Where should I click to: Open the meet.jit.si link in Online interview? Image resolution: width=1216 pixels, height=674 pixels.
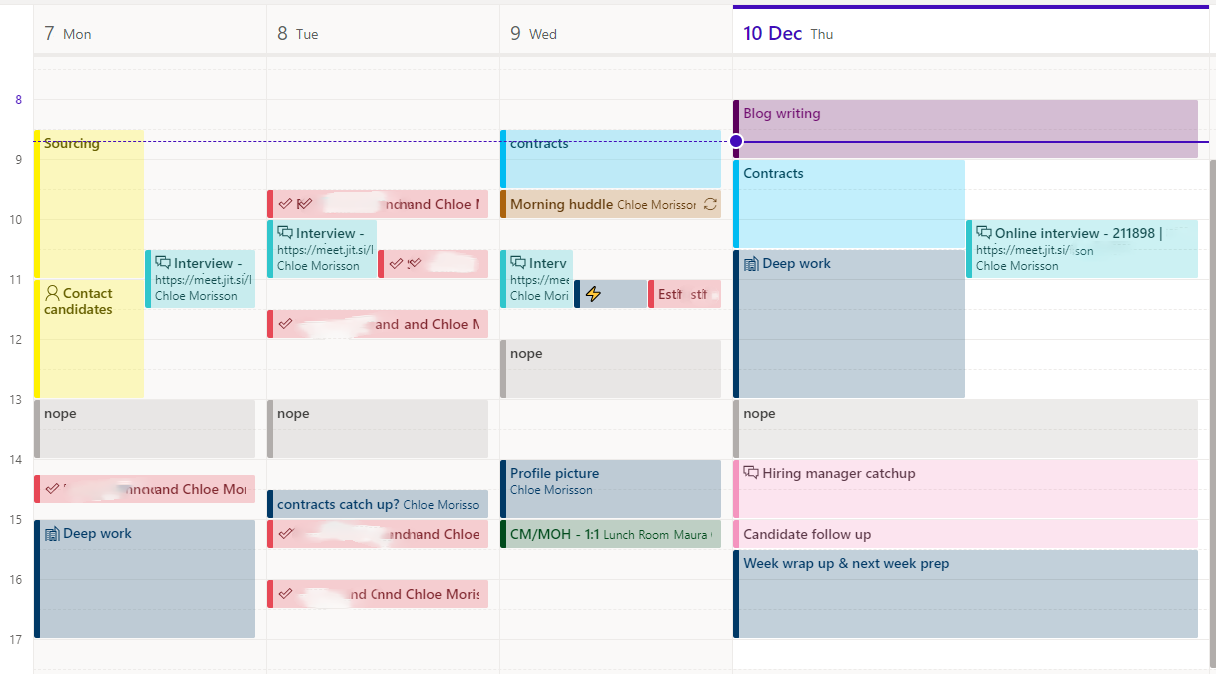(x=1023, y=250)
